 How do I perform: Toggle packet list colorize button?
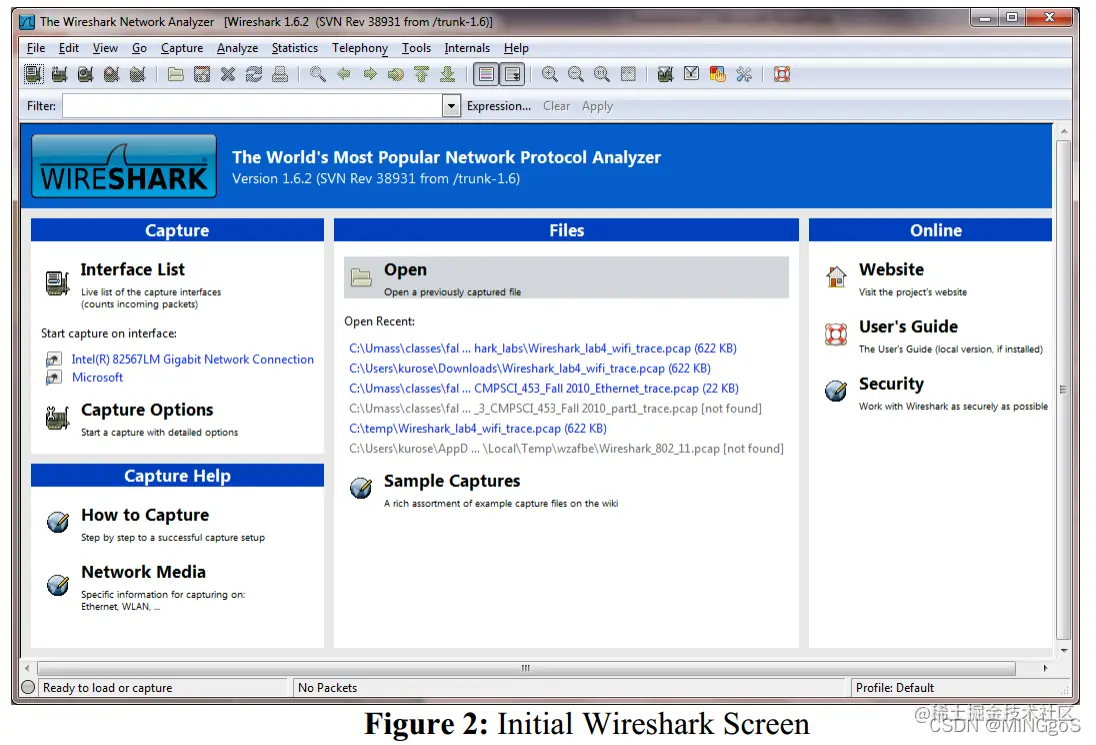486,74
